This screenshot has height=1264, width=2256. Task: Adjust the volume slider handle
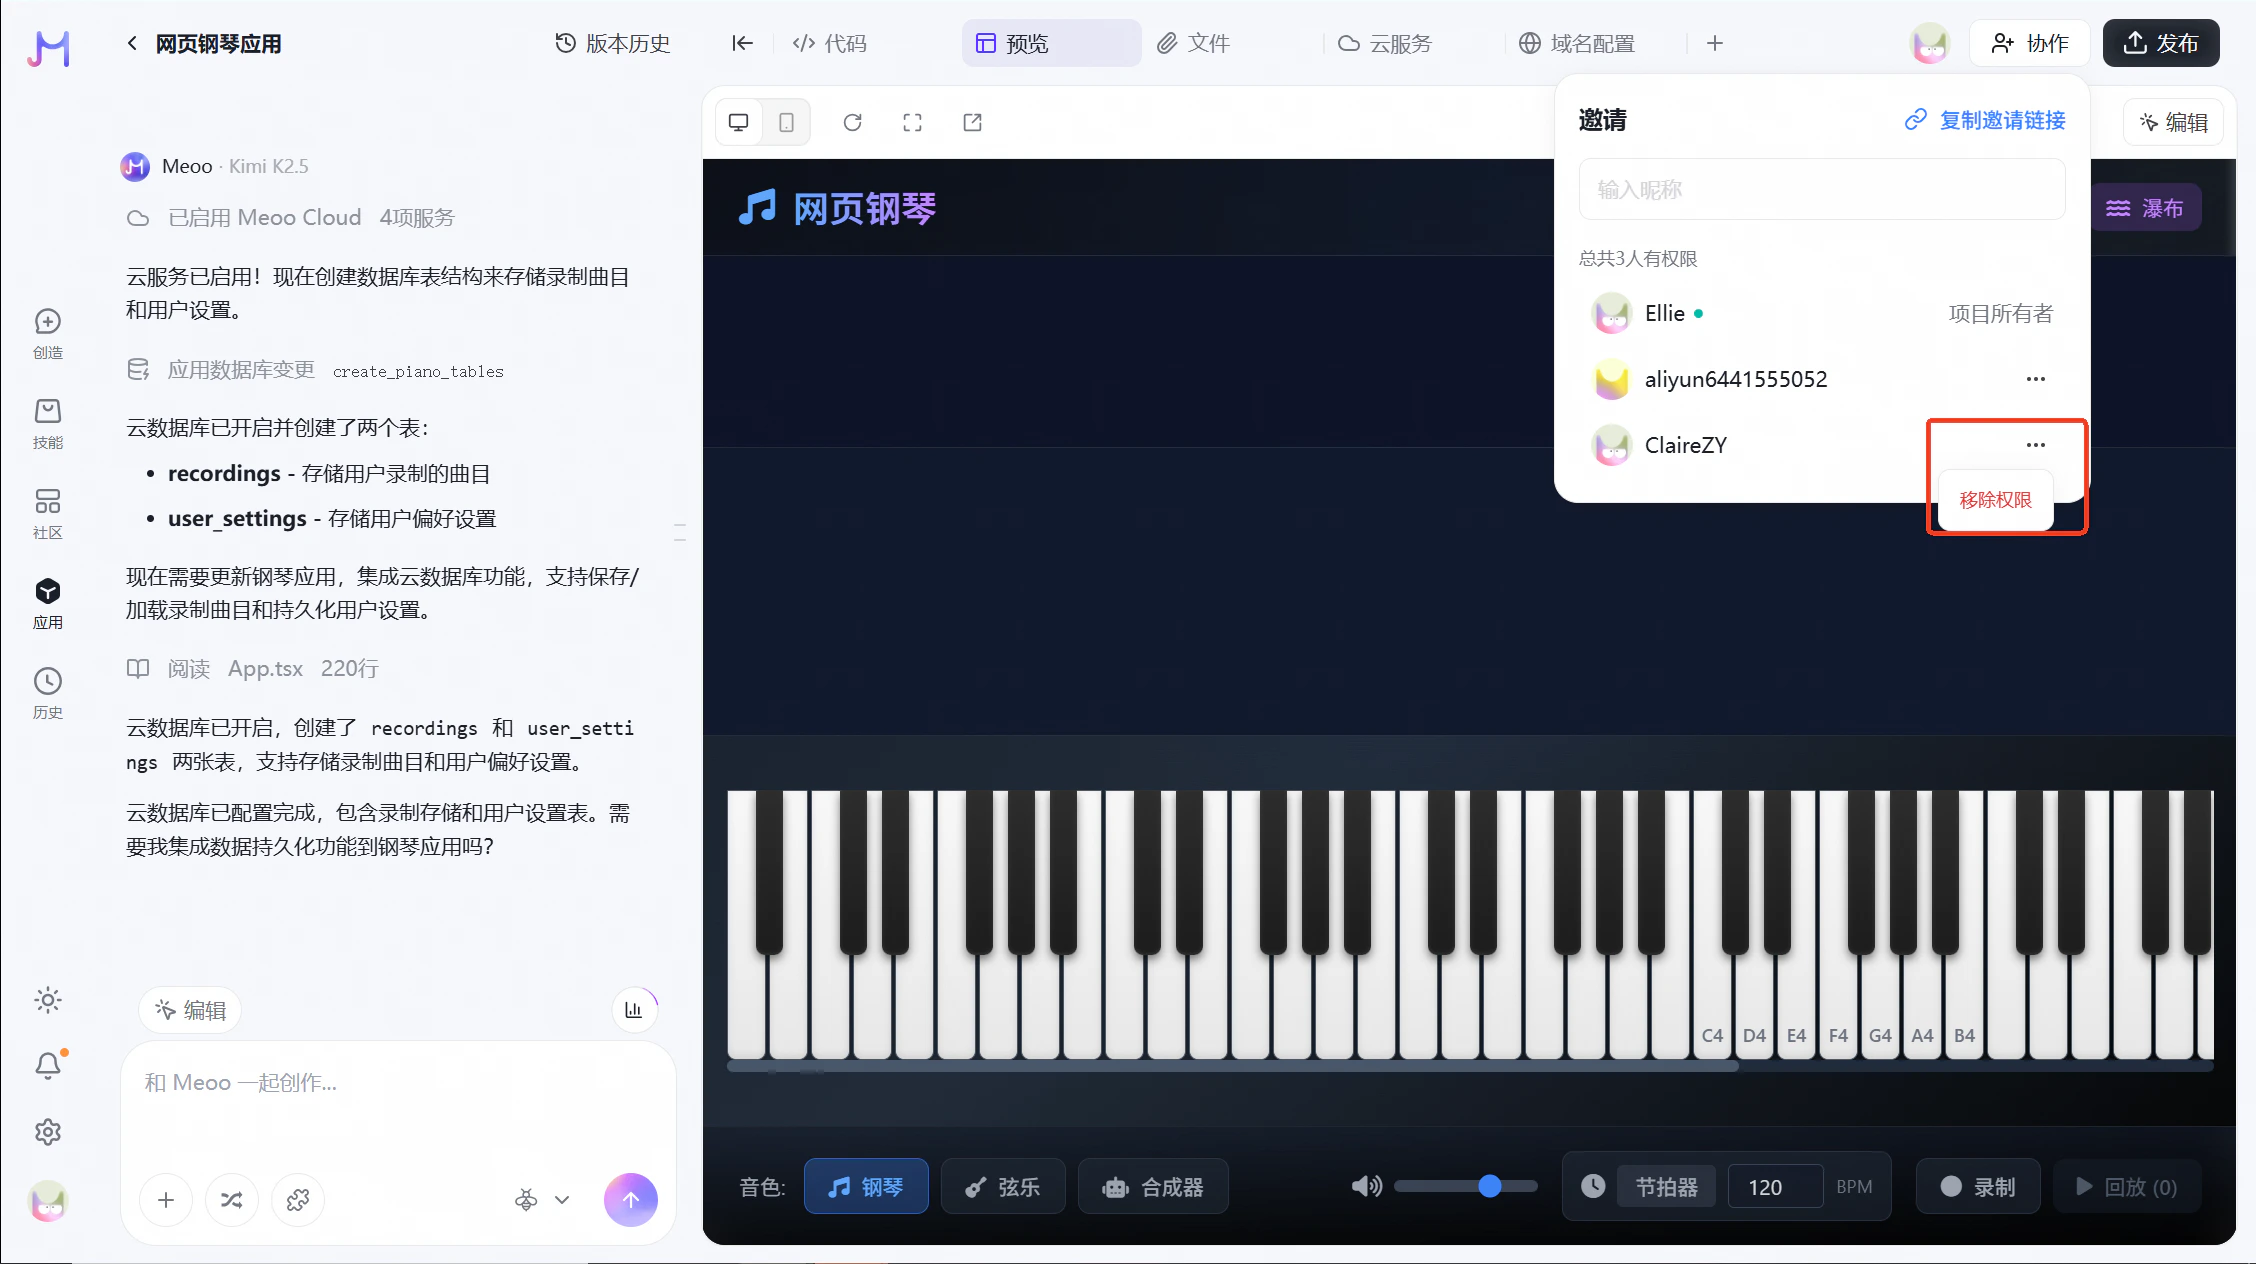pyautogui.click(x=1490, y=1186)
